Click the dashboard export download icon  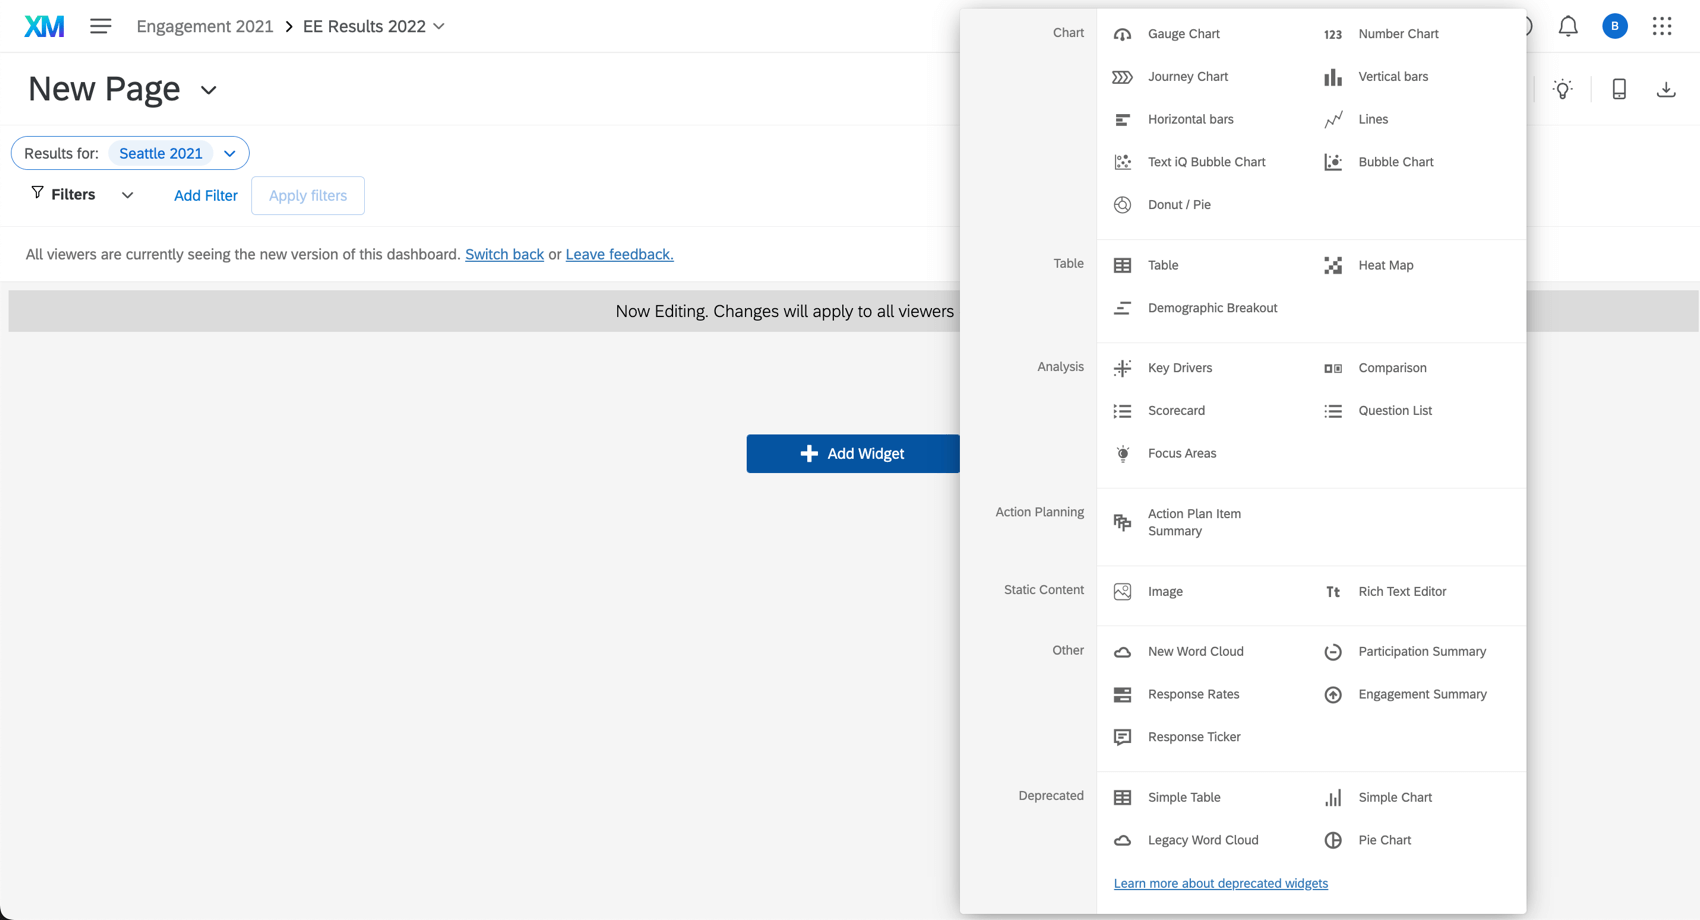[1666, 89]
